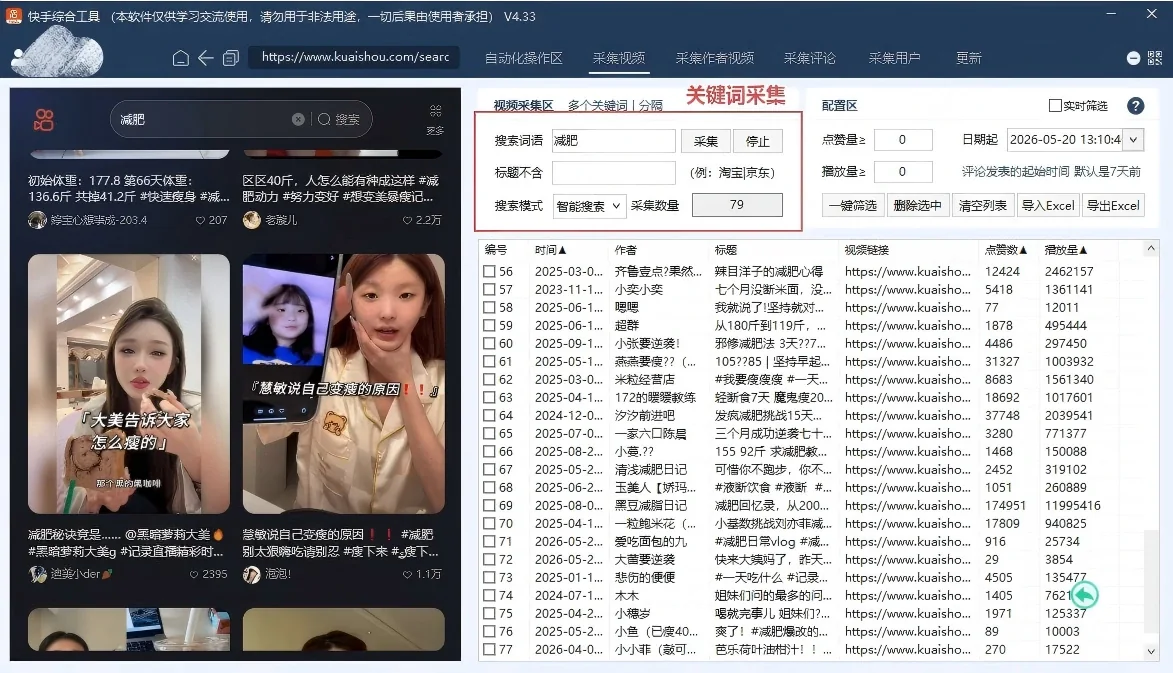Click the 标题不含 input field

[x=613, y=173]
